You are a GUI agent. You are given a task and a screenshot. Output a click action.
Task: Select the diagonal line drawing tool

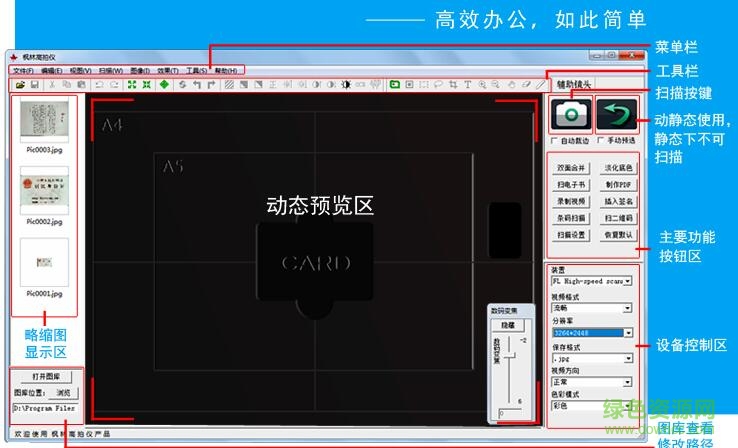[x=541, y=85]
